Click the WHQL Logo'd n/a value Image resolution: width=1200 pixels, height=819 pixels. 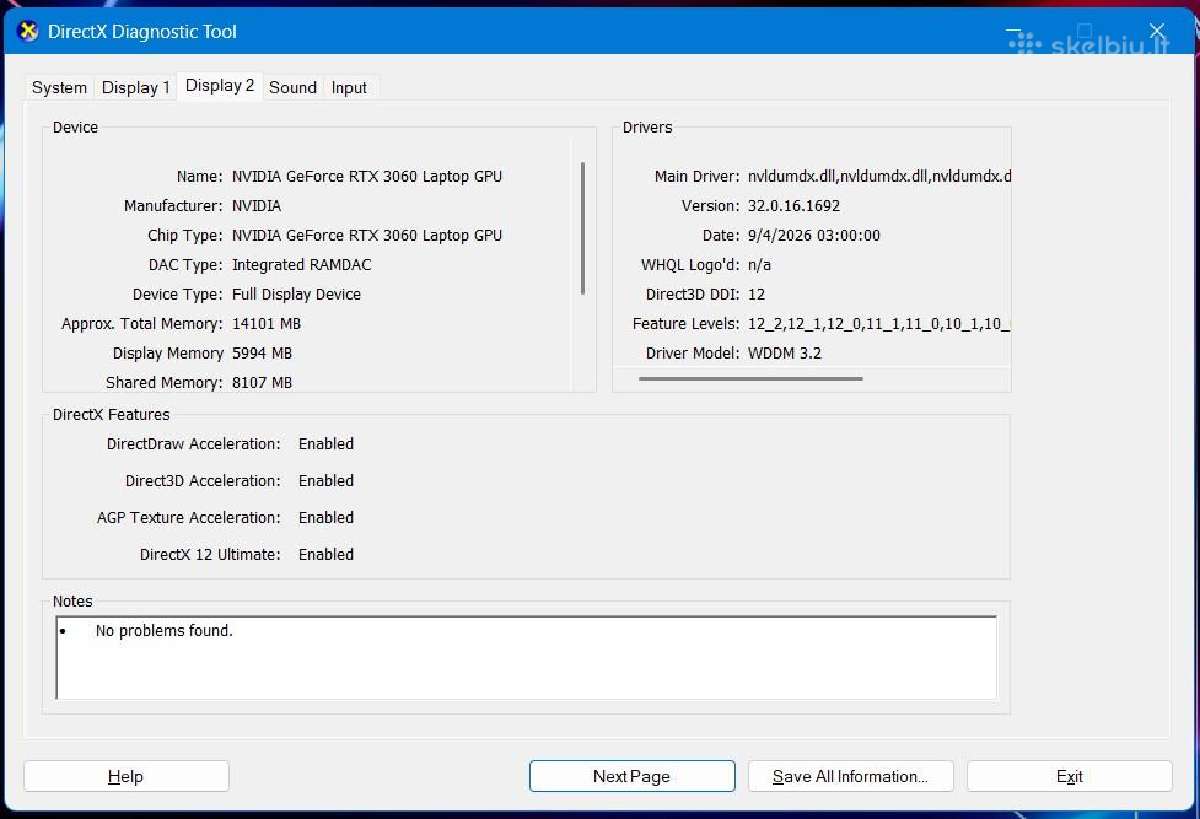[759, 265]
